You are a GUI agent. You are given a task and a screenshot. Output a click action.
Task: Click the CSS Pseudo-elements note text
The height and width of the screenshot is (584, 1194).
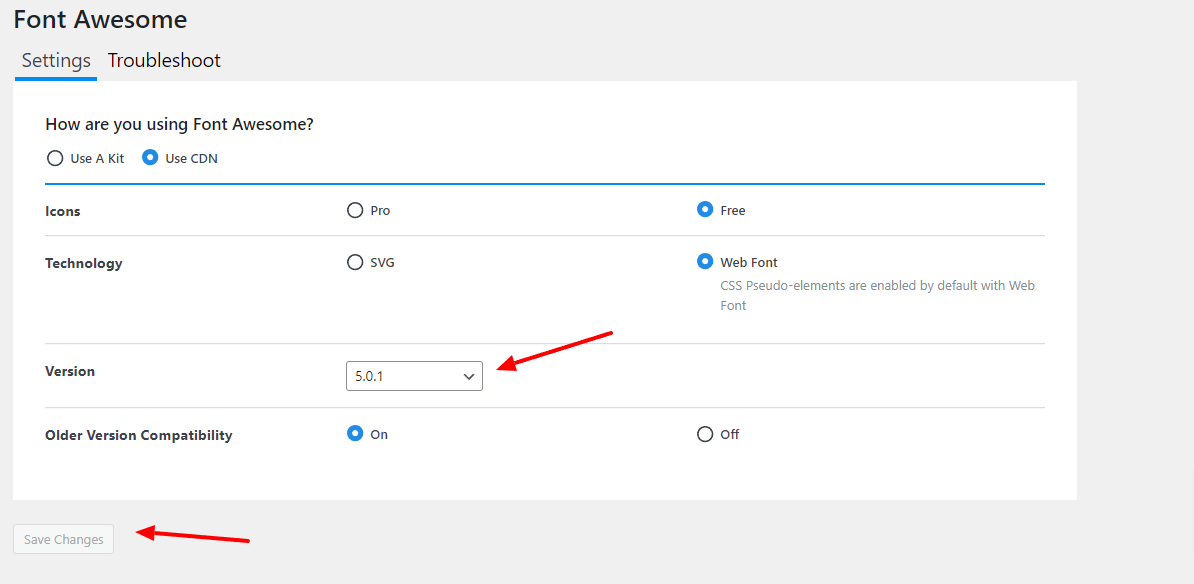pos(877,295)
